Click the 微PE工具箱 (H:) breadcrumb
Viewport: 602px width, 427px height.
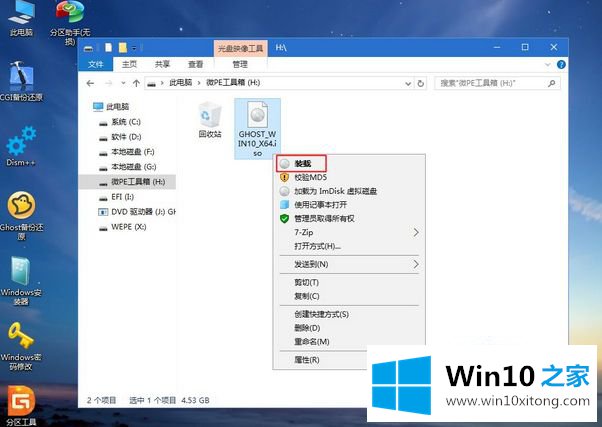click(233, 83)
